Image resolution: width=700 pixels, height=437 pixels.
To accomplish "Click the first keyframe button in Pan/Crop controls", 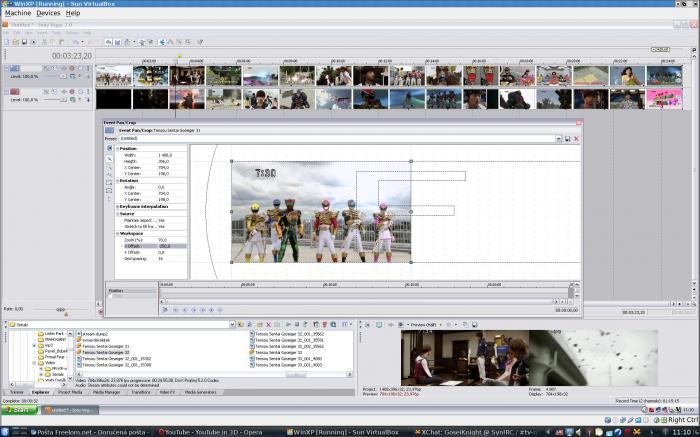I will coord(175,310).
